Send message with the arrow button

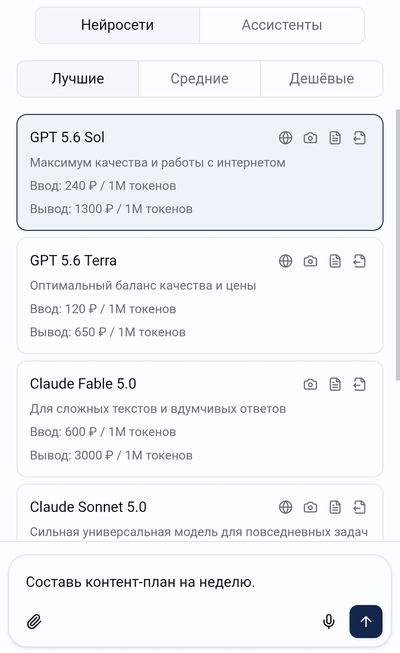pos(366,621)
